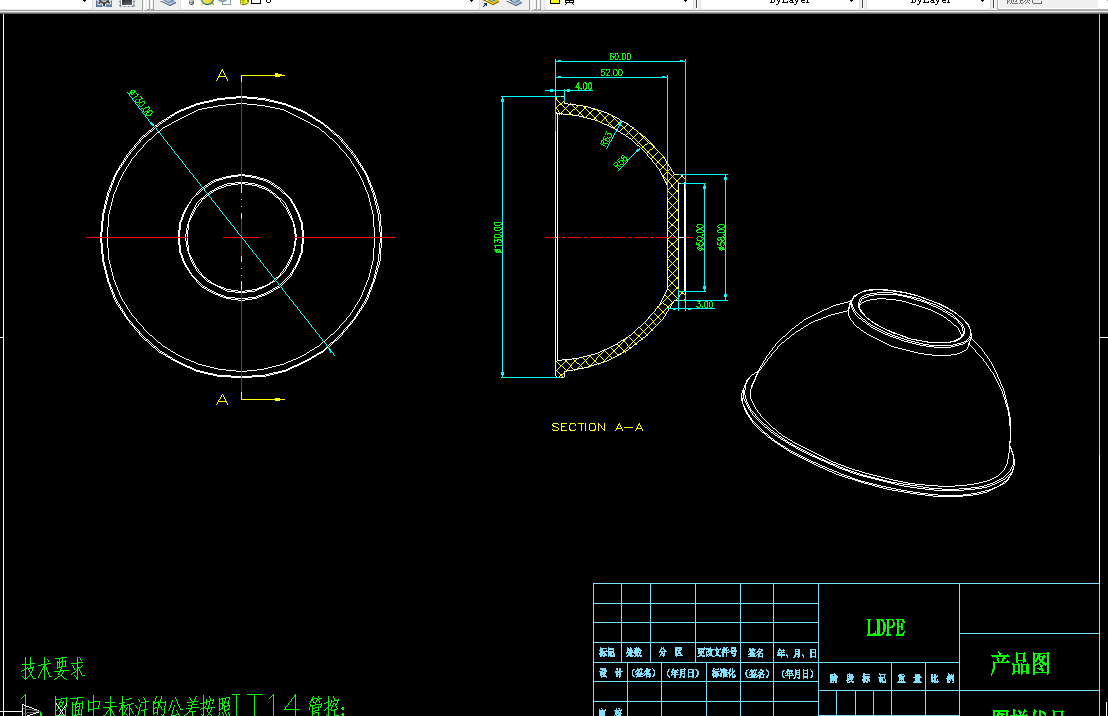
Task: Pick the inner double circle in front view
Action: point(241,237)
